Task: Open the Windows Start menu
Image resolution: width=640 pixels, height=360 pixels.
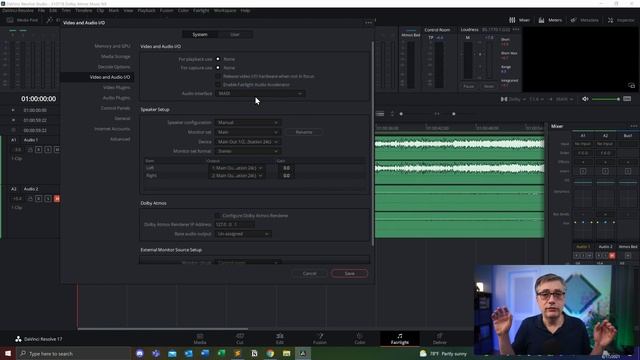Action: pyautogui.click(x=8, y=353)
